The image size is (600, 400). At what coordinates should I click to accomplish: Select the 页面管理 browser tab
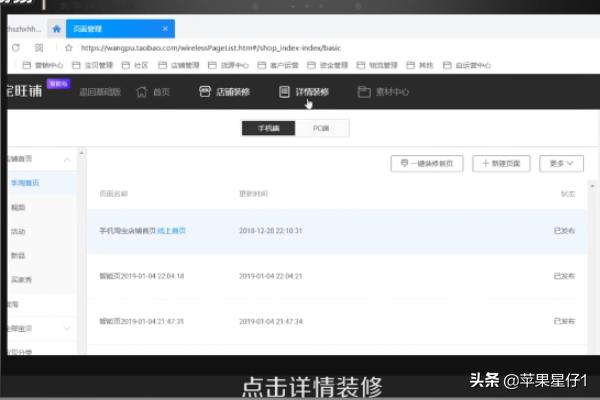tap(85, 28)
